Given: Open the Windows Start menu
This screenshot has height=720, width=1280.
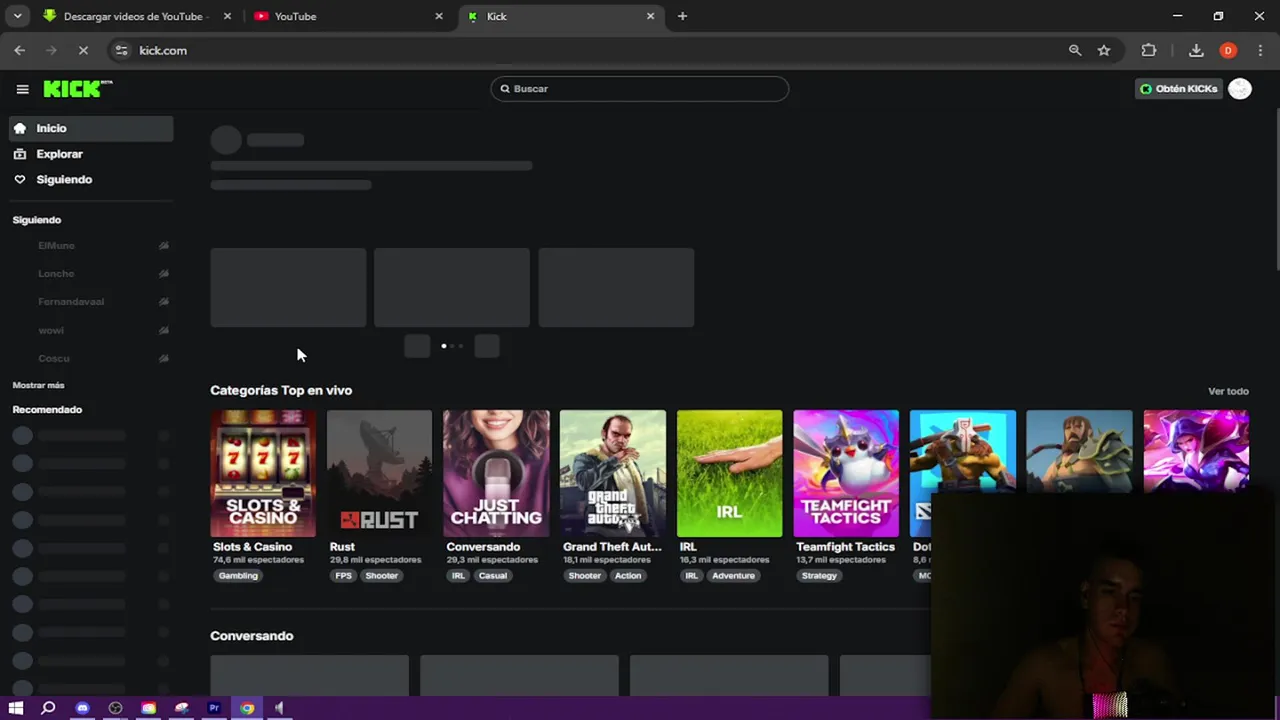Looking at the screenshot, I should coord(16,708).
